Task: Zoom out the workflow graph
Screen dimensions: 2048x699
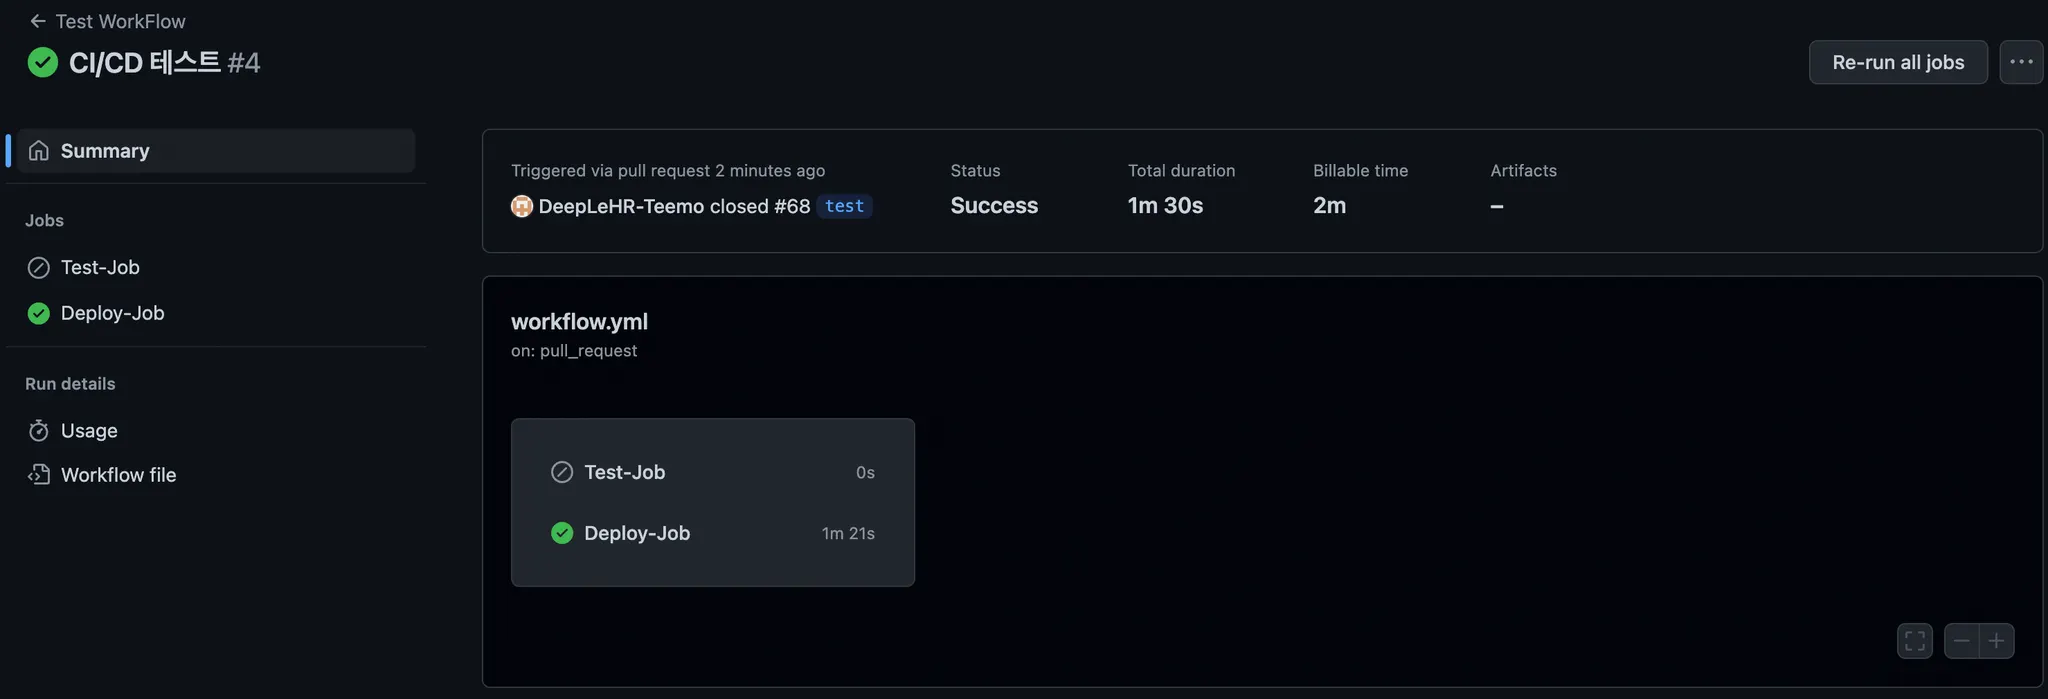Action: click(x=1961, y=641)
